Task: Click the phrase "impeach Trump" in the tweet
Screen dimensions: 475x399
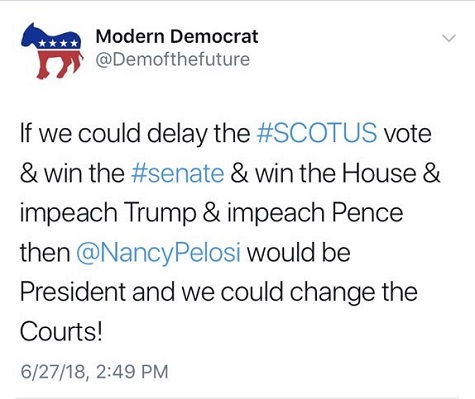Action: point(108,214)
